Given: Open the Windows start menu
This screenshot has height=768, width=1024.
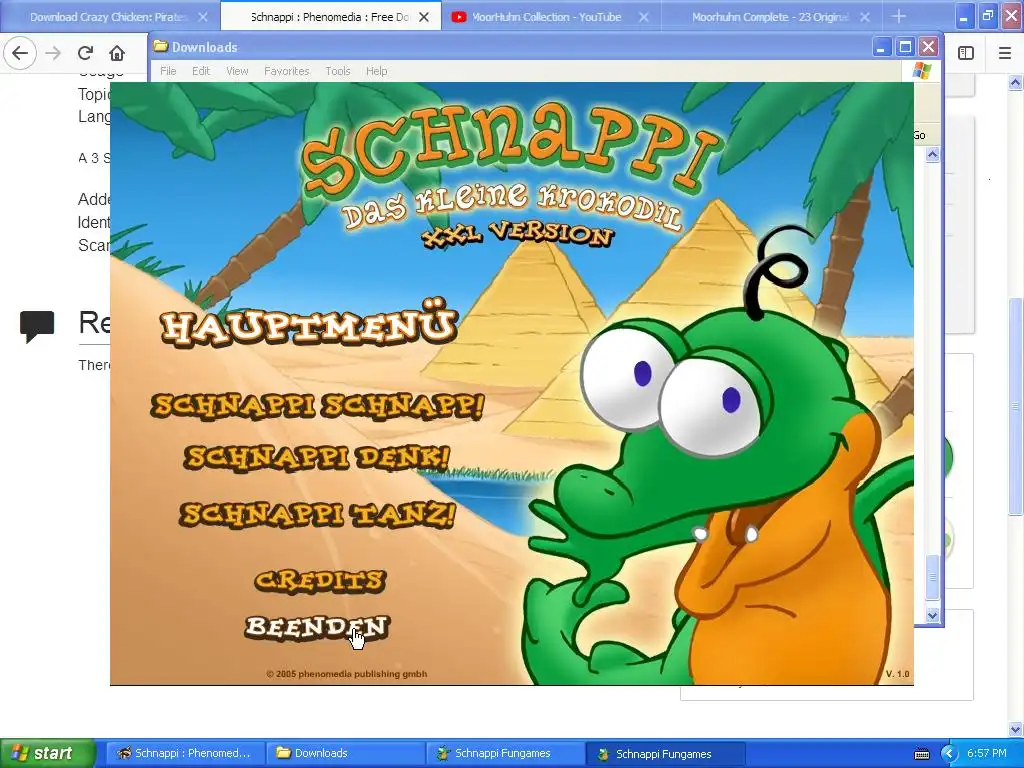Looking at the screenshot, I should click(x=47, y=753).
